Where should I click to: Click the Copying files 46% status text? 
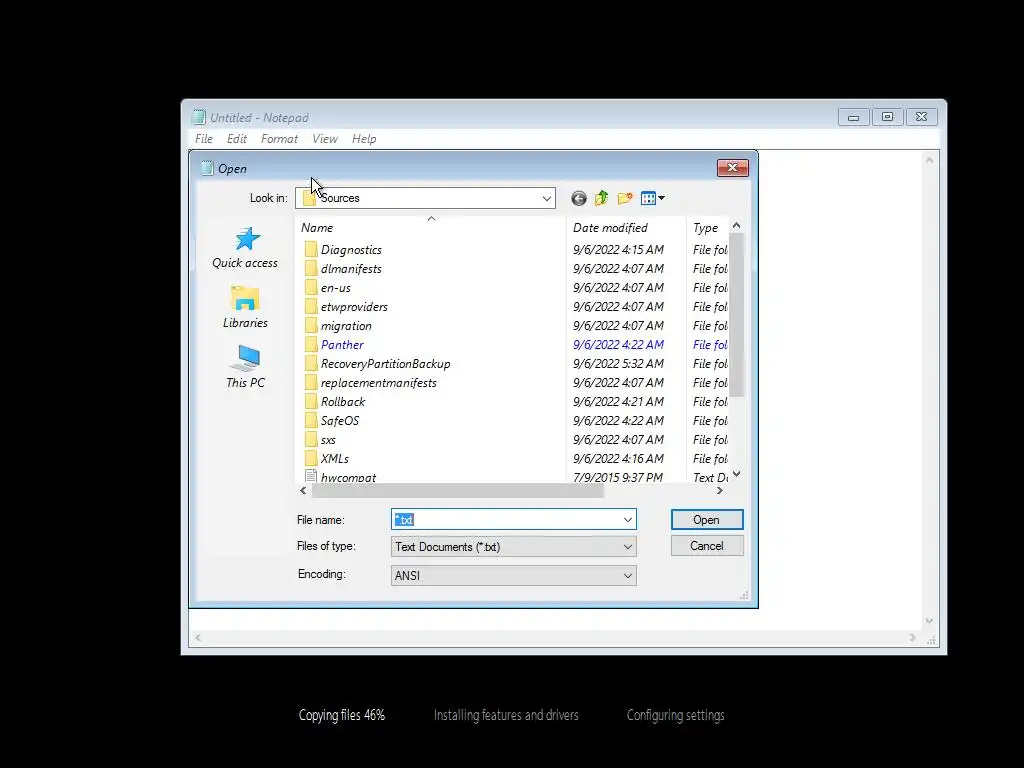[342, 715]
